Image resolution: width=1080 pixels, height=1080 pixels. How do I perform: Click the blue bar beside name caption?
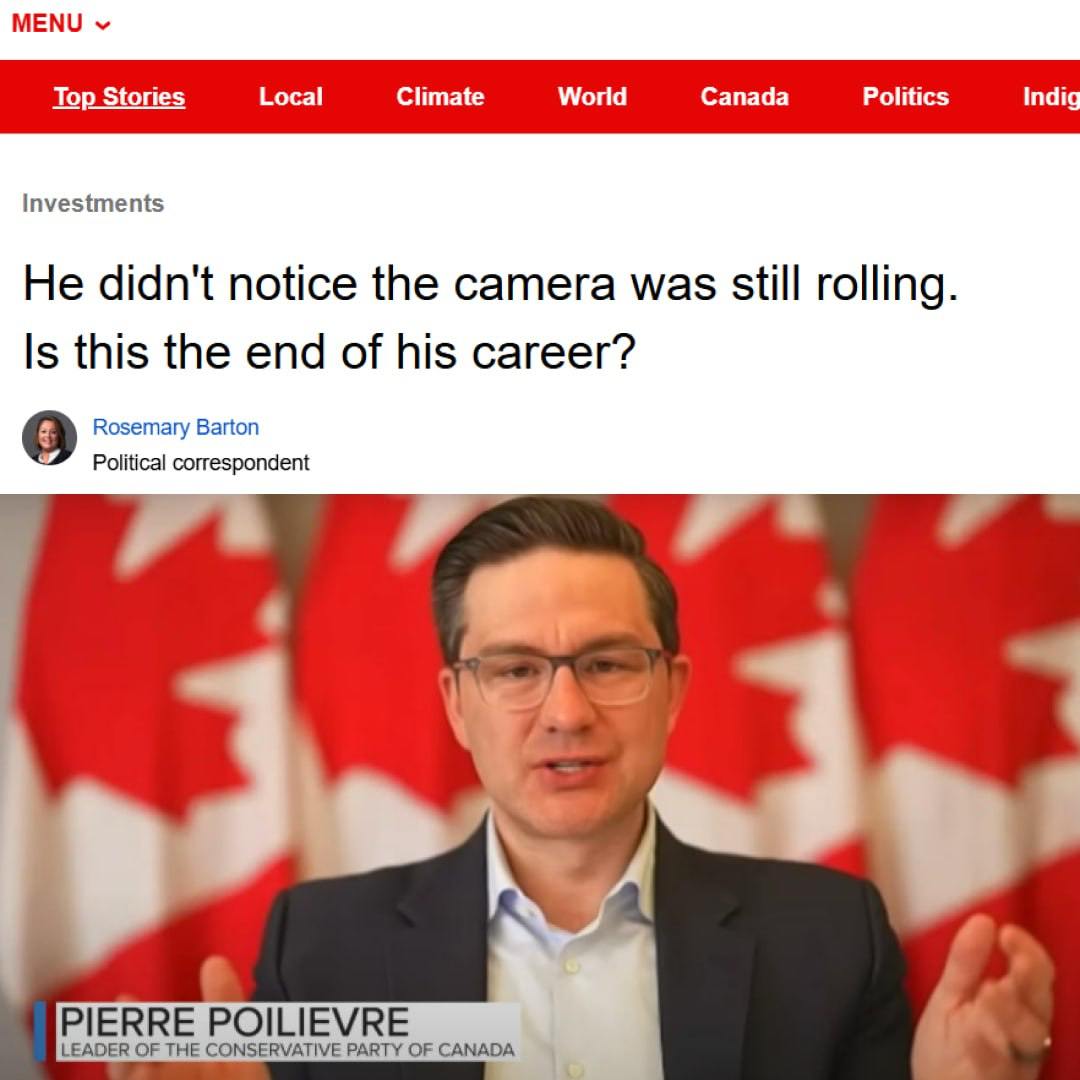point(40,1031)
